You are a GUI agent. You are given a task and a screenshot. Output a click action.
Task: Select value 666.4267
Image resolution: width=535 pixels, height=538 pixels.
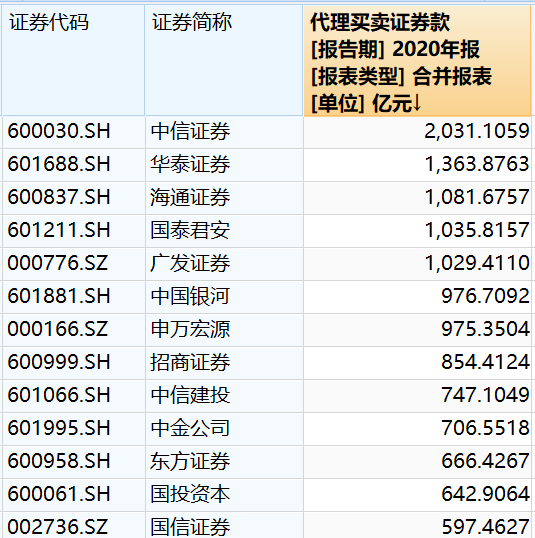click(x=417, y=461)
